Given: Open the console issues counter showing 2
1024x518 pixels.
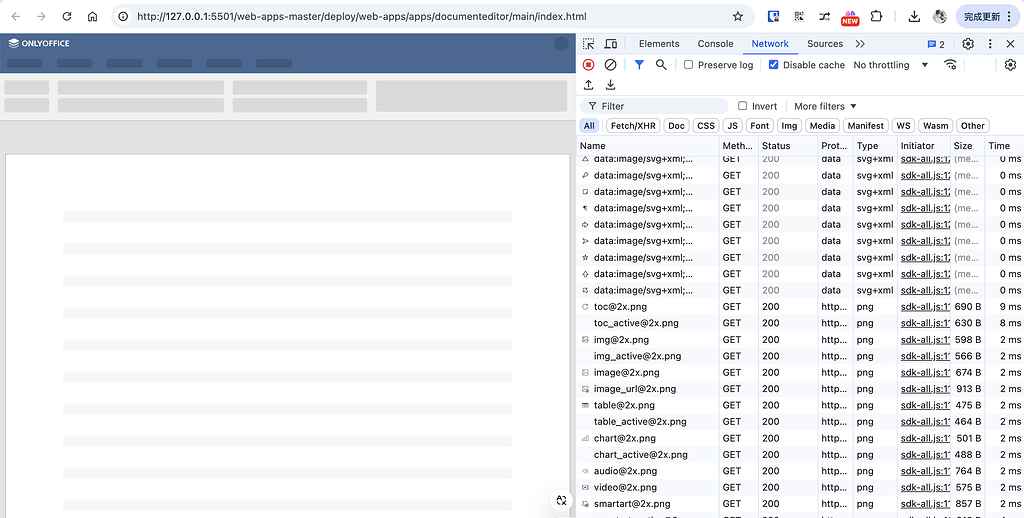Looking at the screenshot, I should [x=936, y=44].
